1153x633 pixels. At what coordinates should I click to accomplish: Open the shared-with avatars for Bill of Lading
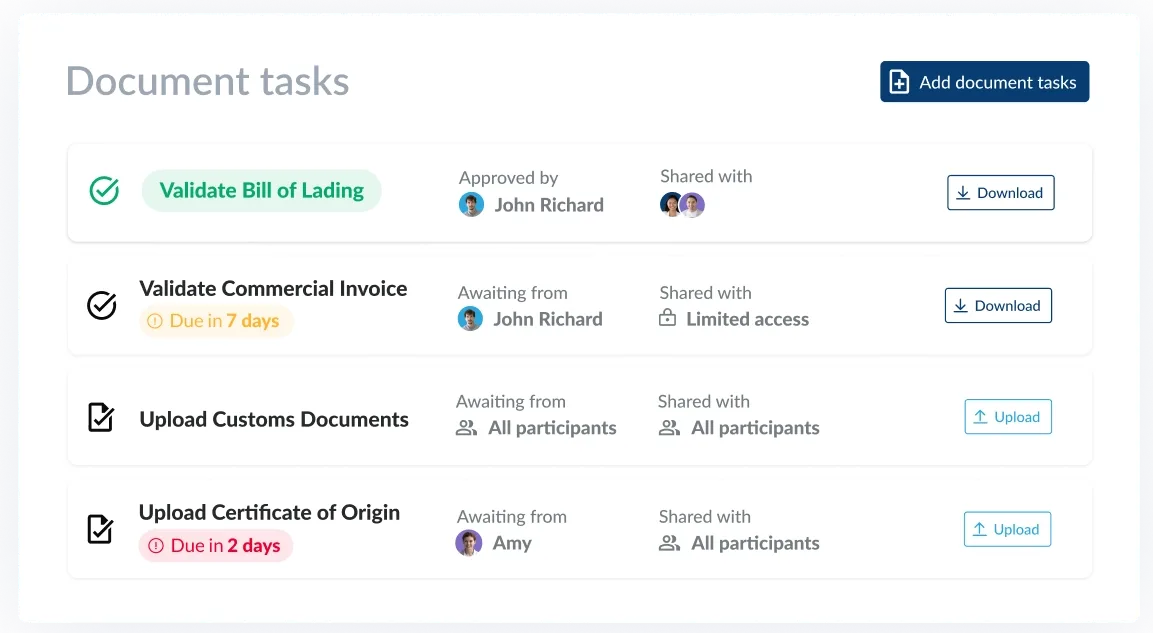click(682, 204)
